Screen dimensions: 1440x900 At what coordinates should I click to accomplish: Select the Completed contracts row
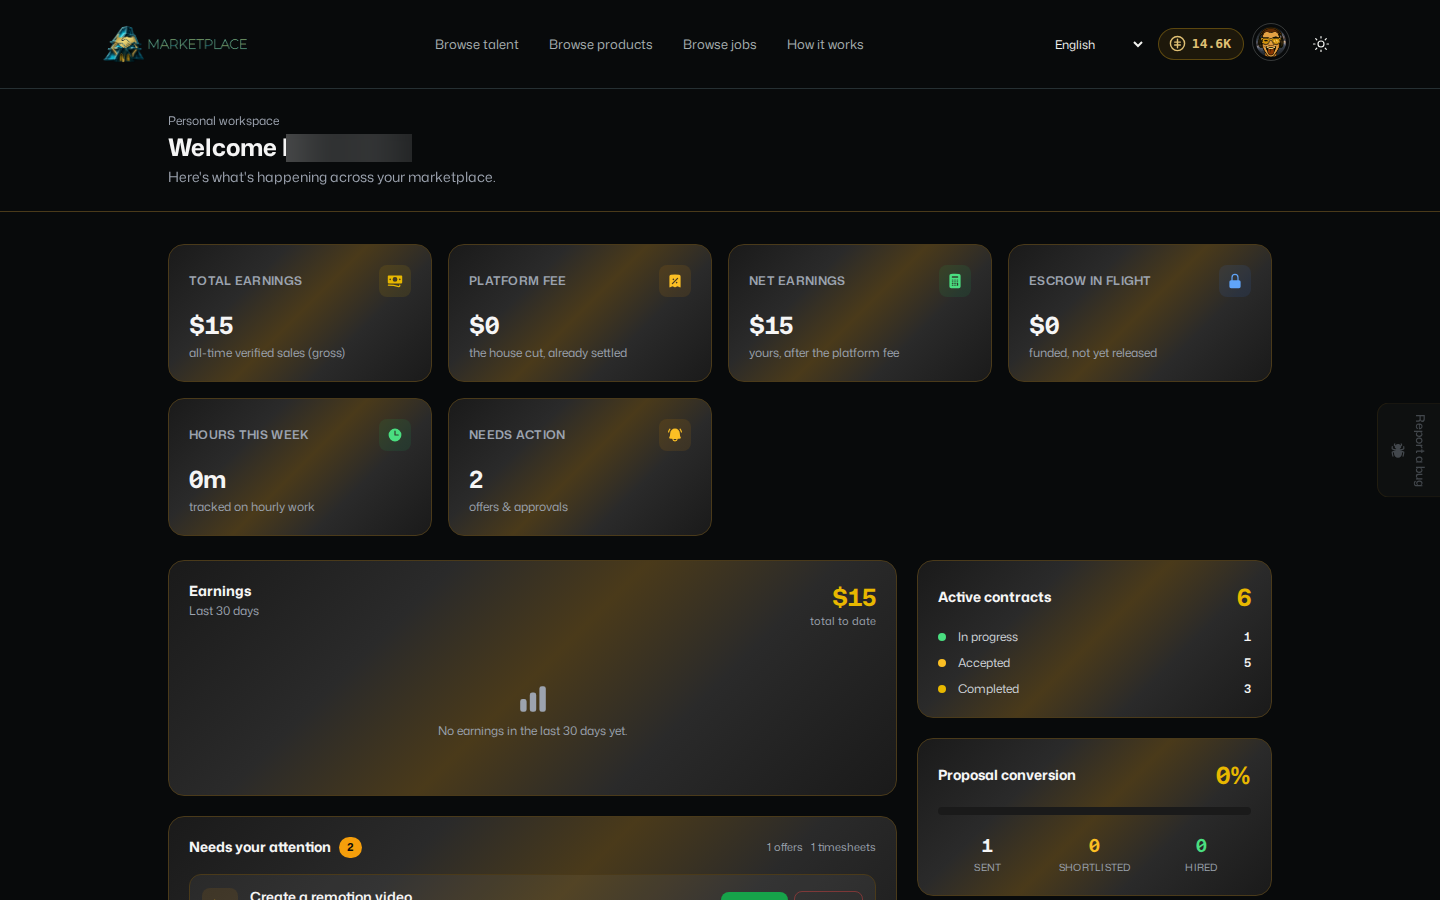(x=1094, y=689)
